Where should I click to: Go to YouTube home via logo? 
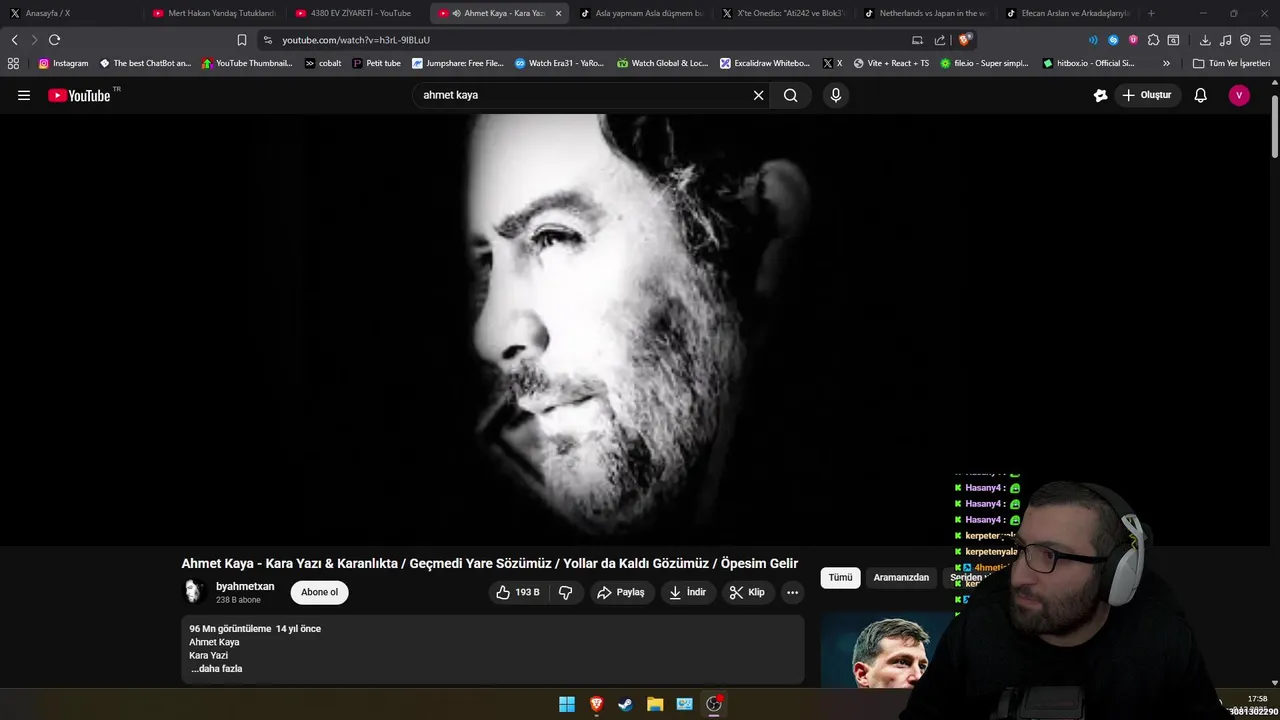click(x=79, y=95)
